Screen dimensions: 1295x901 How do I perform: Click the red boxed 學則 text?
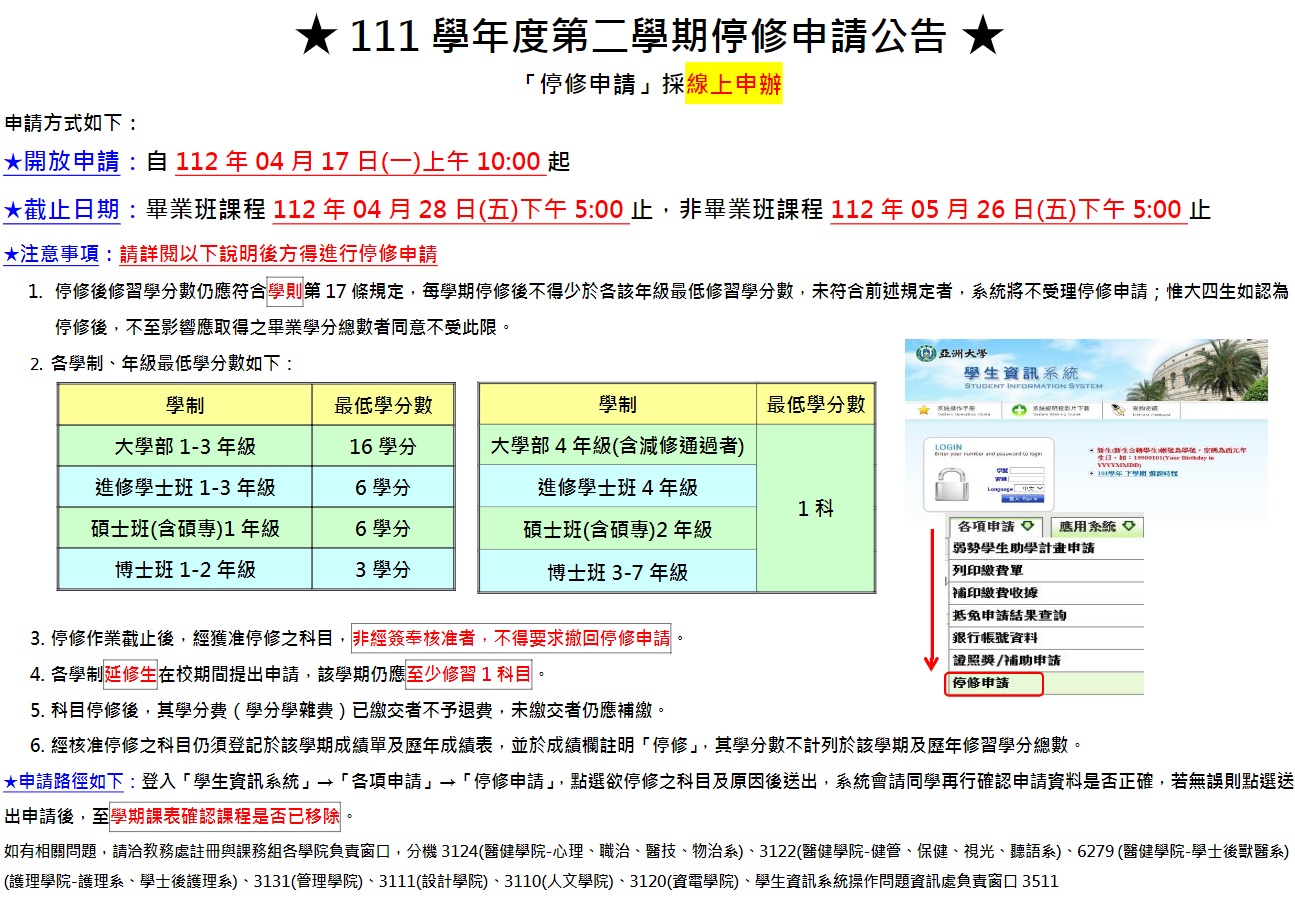(284, 291)
